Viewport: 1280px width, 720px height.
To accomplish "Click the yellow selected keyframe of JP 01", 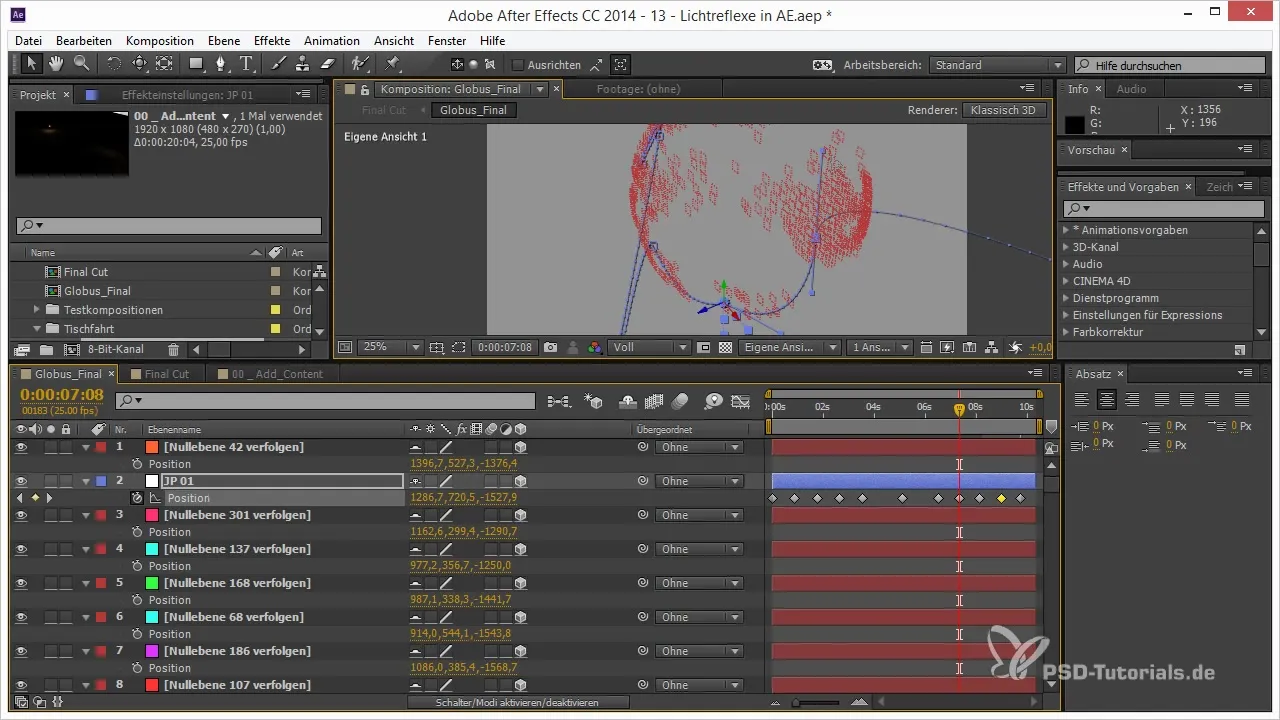I will [1001, 498].
